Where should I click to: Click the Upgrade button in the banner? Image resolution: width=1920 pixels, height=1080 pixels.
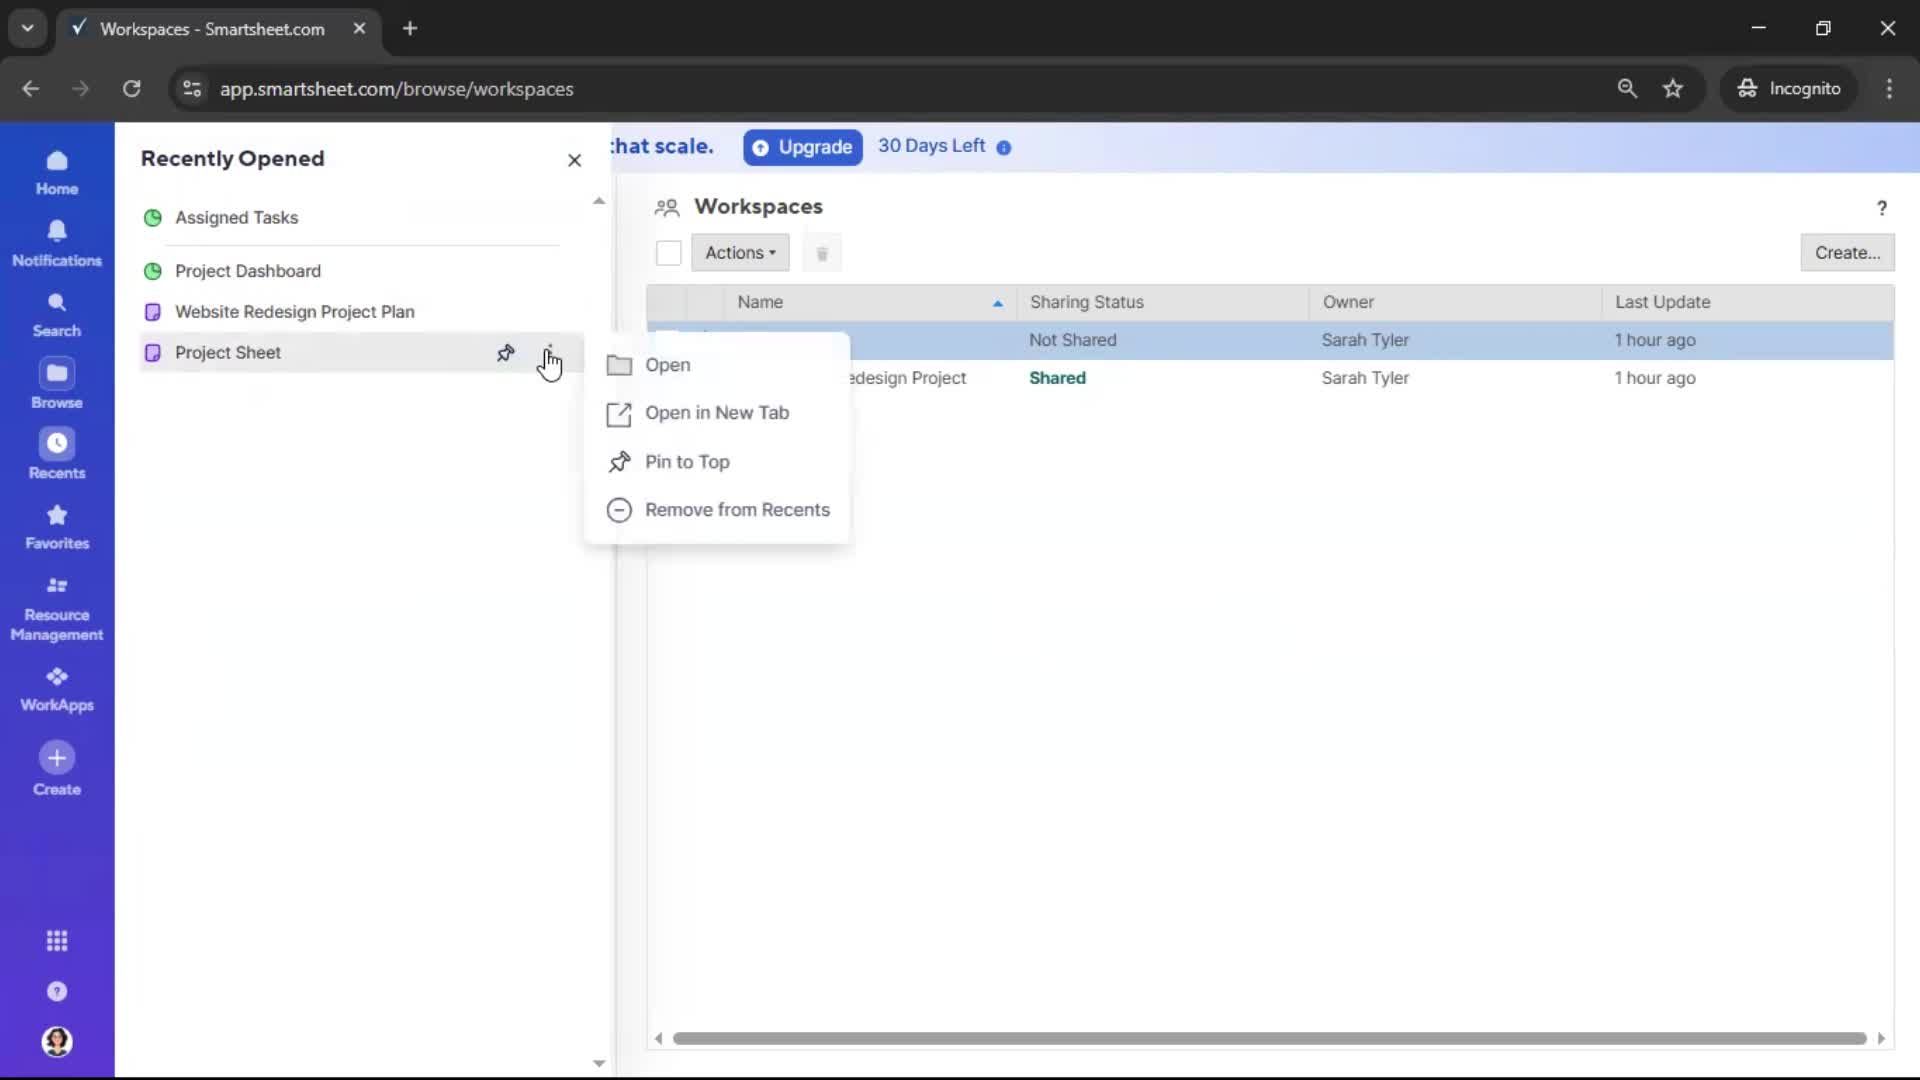pos(802,147)
